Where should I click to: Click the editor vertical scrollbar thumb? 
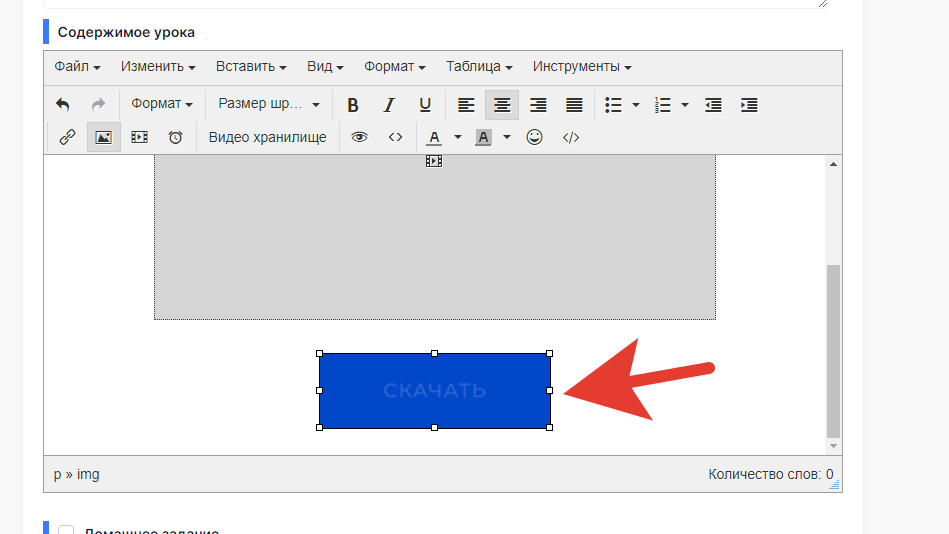(833, 351)
